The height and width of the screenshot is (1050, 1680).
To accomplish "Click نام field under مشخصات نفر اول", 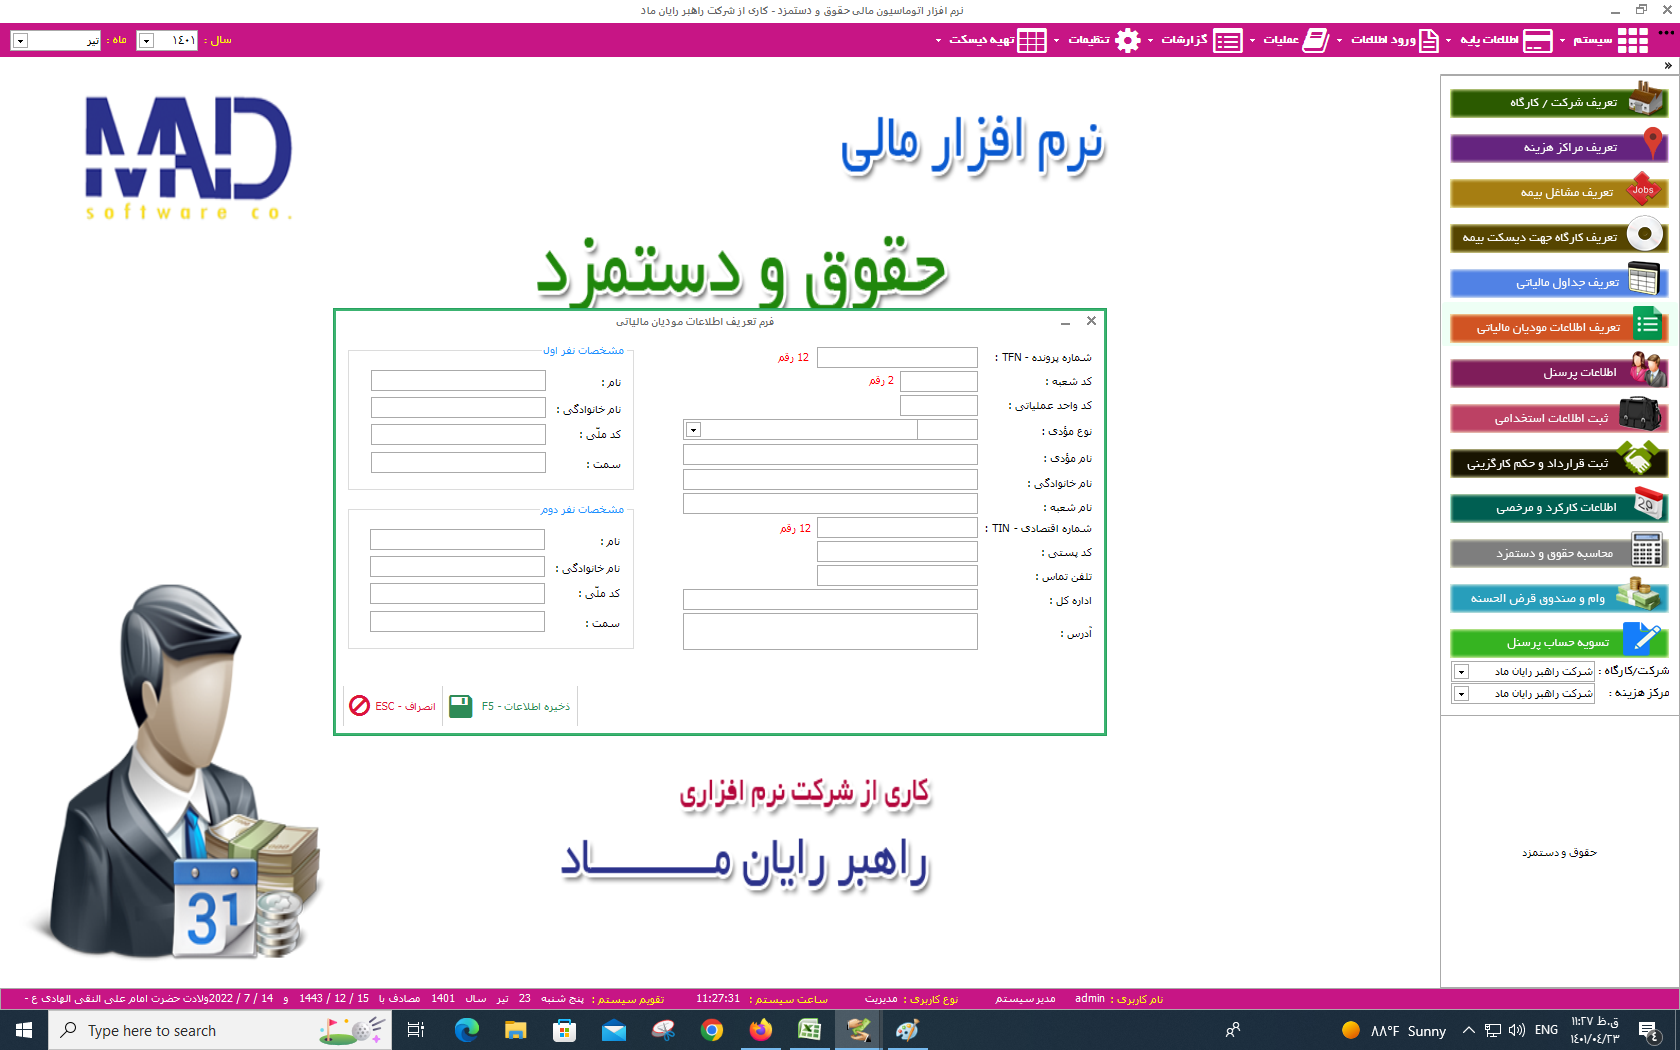I will click(458, 381).
